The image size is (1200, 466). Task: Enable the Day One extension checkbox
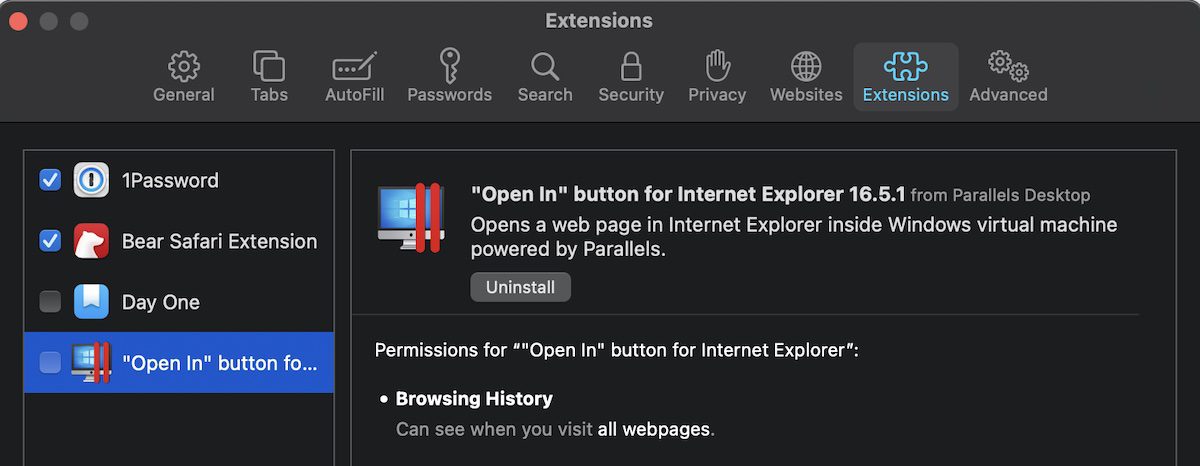pyautogui.click(x=50, y=302)
